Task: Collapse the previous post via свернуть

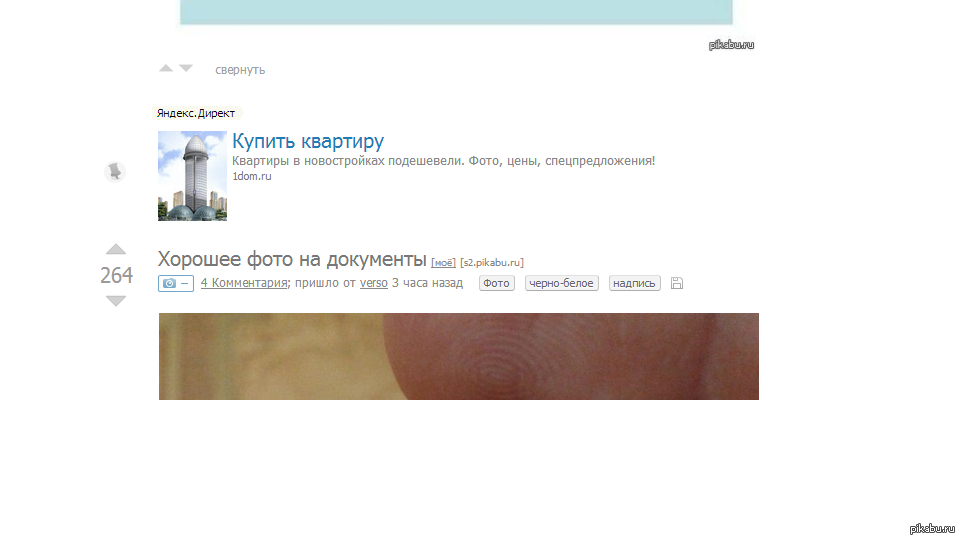Action: (240, 70)
